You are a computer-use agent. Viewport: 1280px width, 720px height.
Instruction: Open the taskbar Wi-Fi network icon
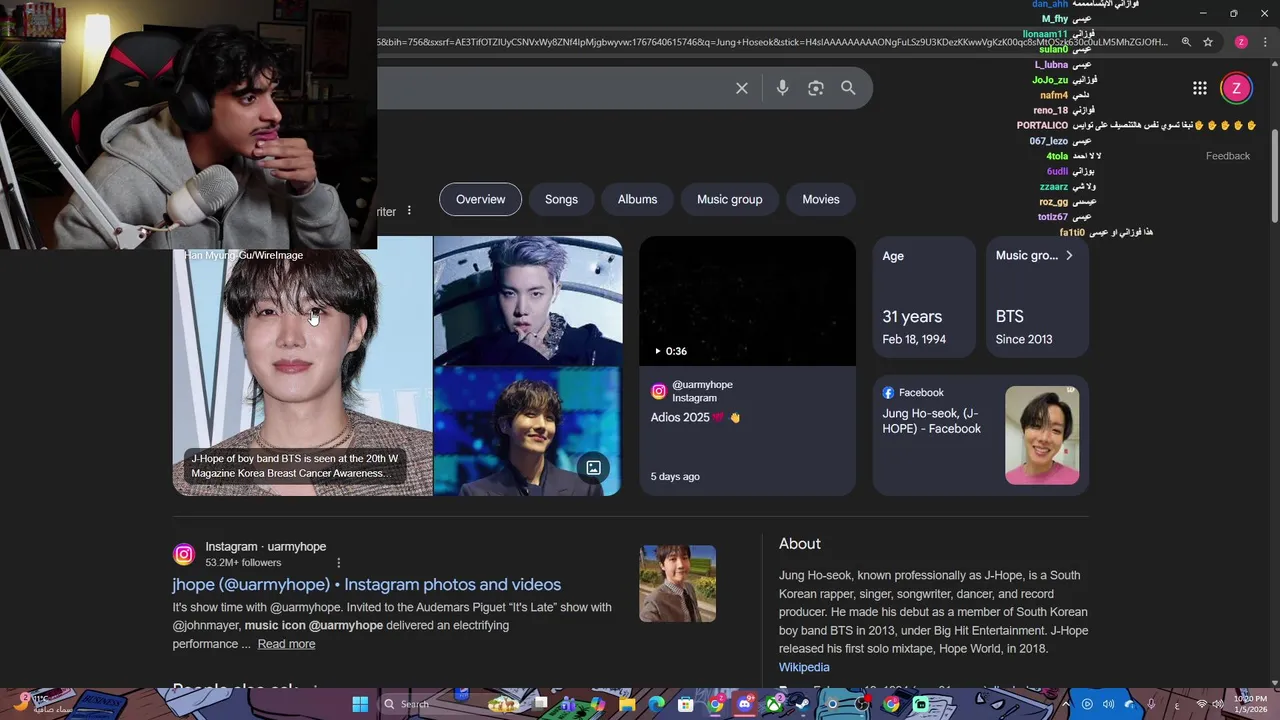(1201, 704)
